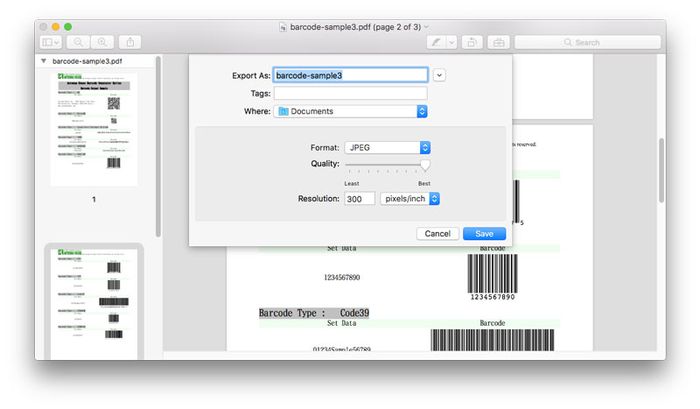Click the Tags input field
The width and height of the screenshot is (700, 409).
350,93
